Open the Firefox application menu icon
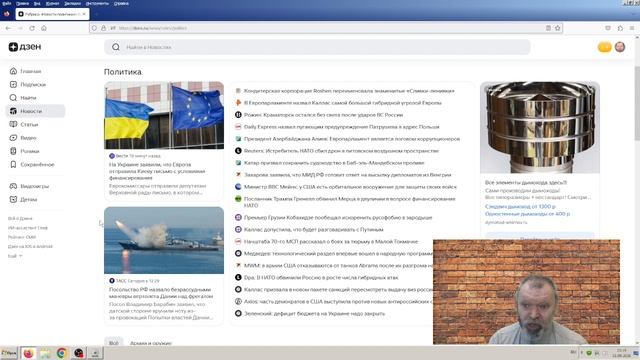 tap(632, 28)
